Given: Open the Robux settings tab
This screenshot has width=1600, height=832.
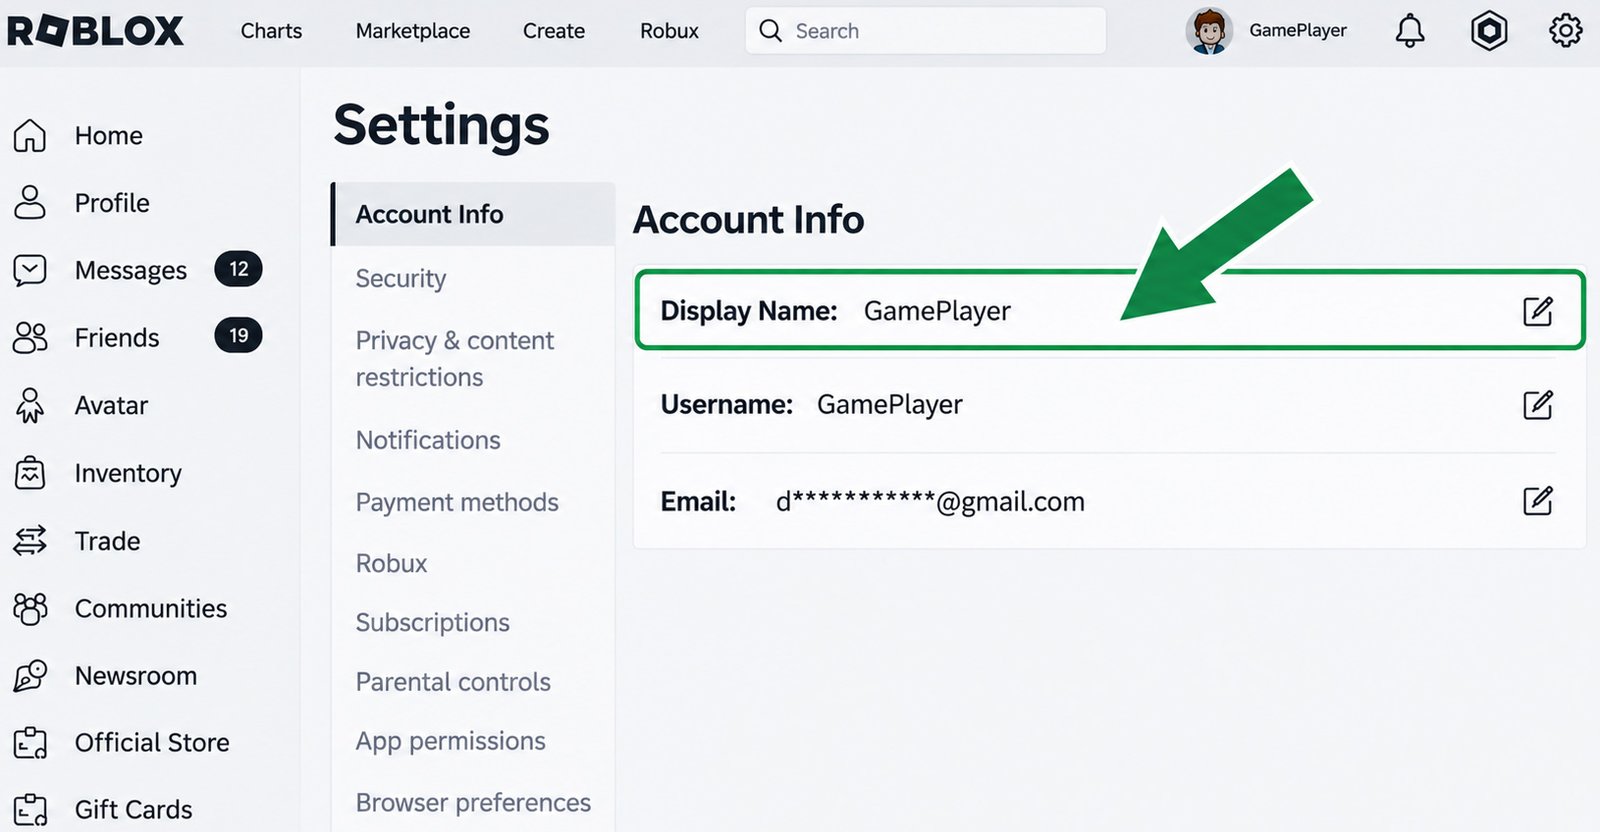Looking at the screenshot, I should [391, 563].
